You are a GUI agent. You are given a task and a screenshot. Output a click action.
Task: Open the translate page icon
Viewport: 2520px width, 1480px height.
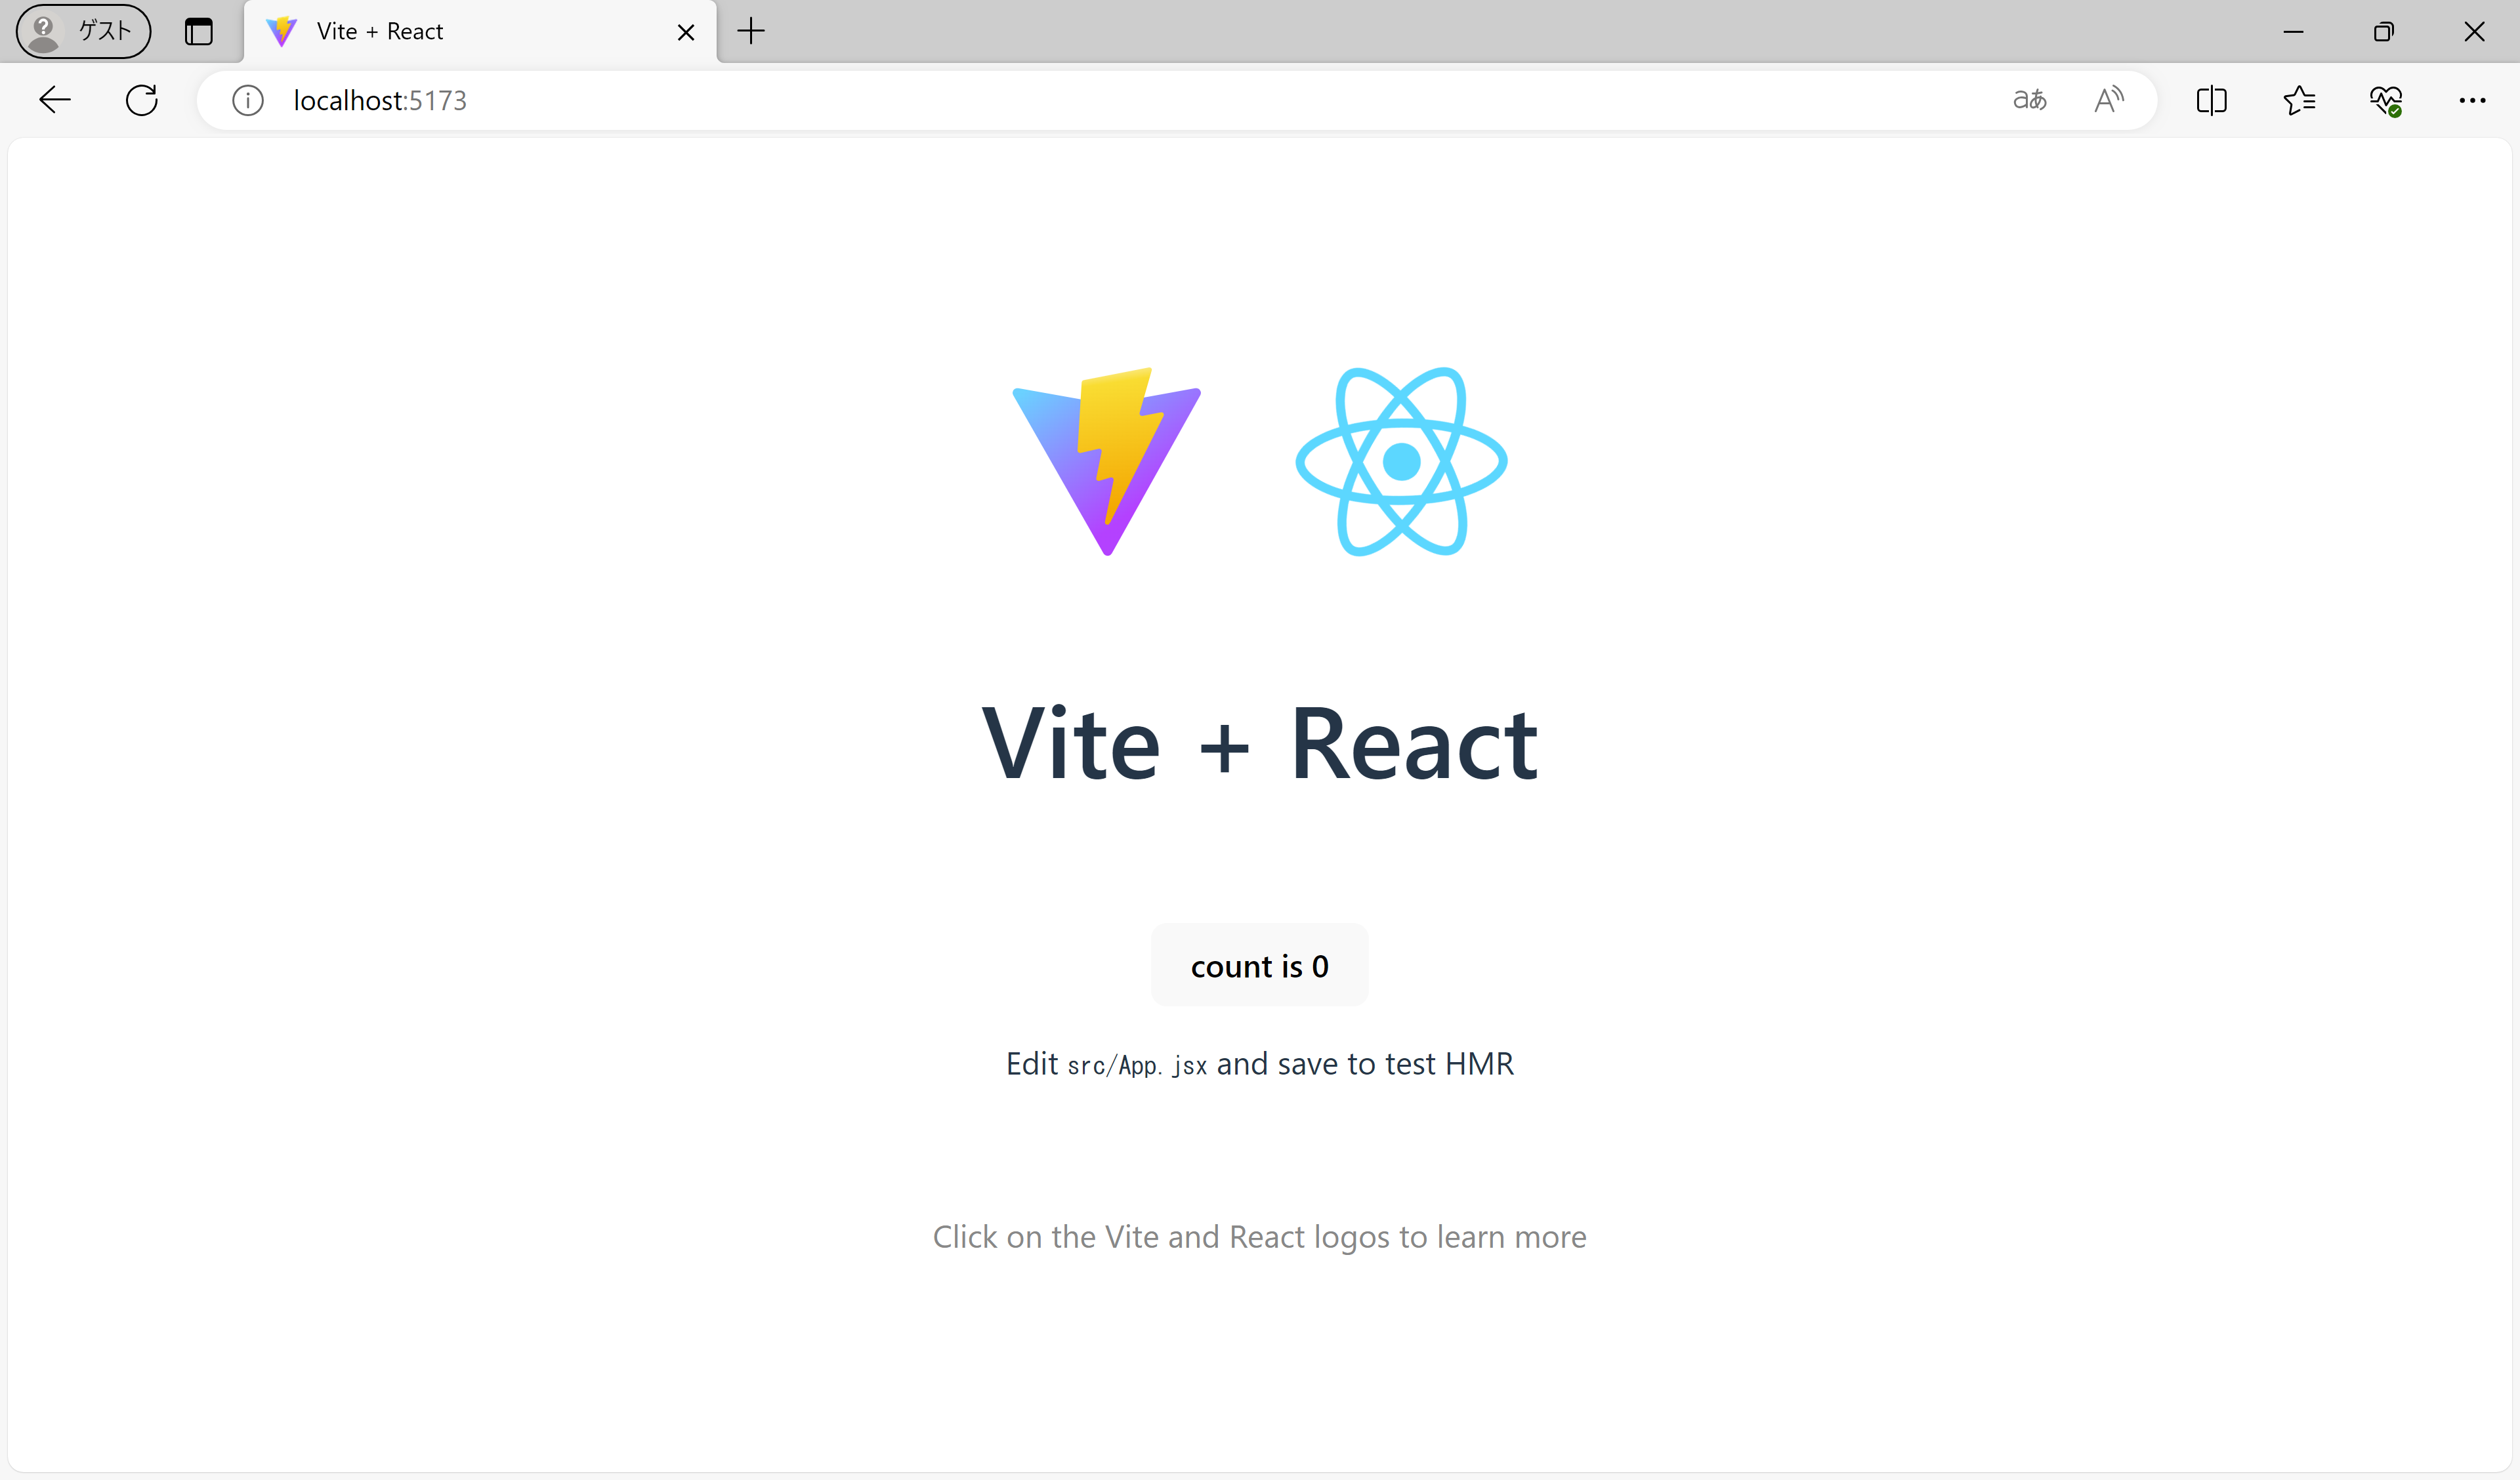(2029, 100)
